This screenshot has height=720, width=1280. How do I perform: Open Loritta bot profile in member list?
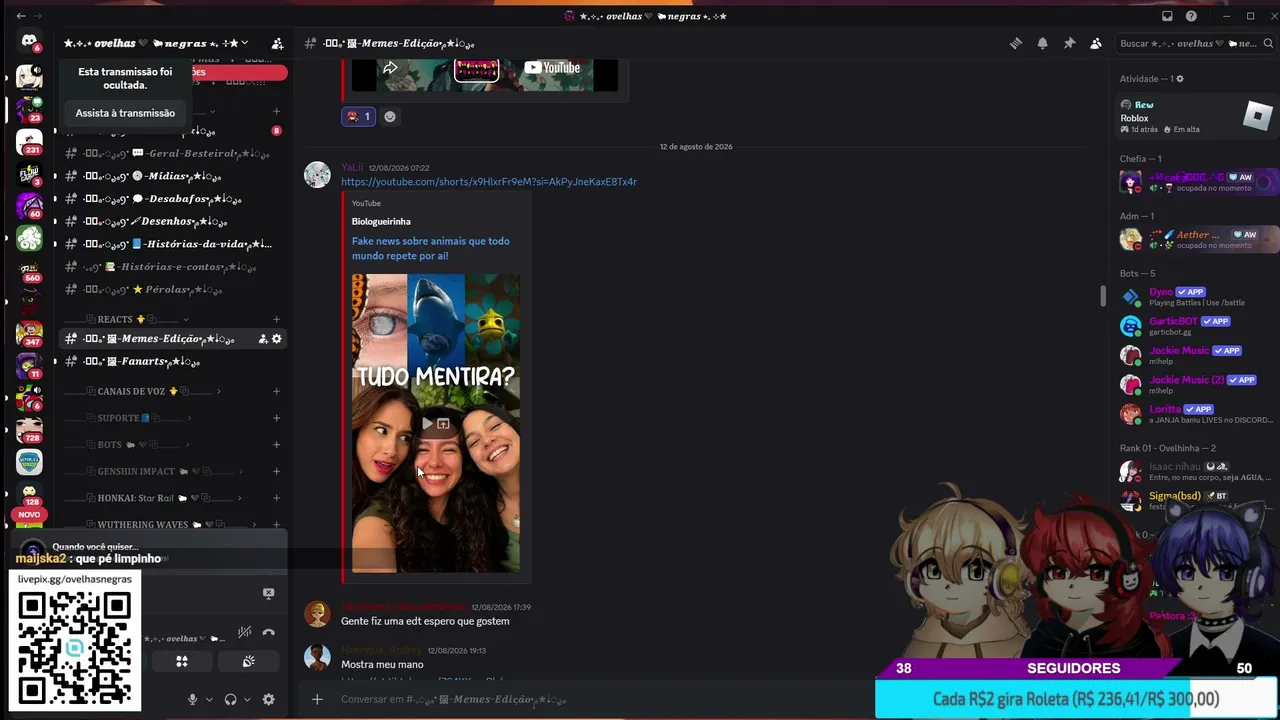(x=1195, y=413)
